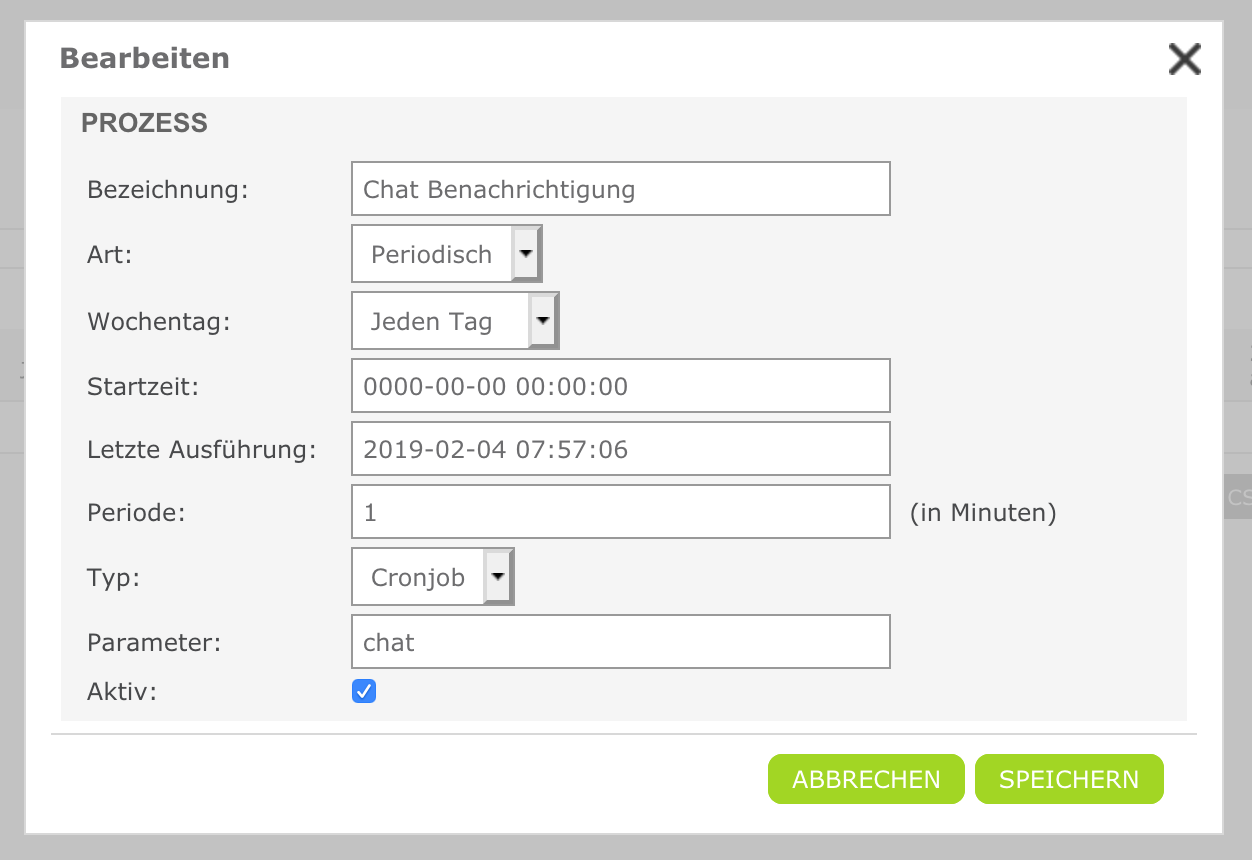Focus the Bezeichnung text field

tap(620, 189)
